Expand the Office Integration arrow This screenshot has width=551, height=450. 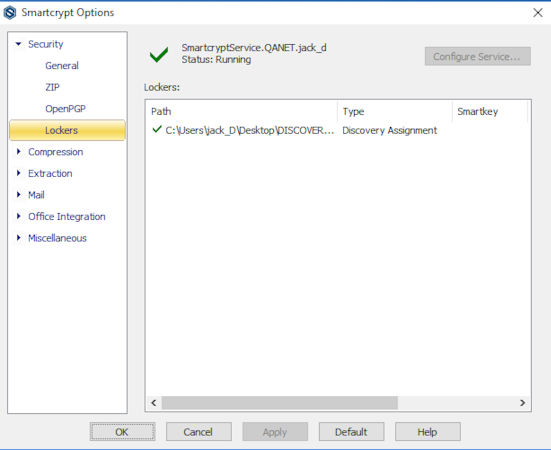click(x=19, y=216)
